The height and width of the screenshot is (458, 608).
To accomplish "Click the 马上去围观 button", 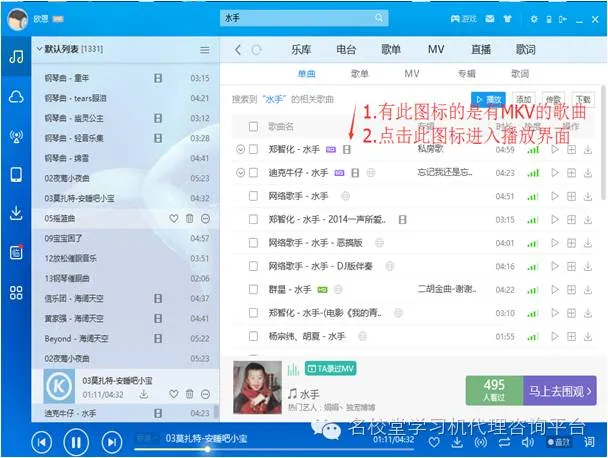I will (x=560, y=391).
